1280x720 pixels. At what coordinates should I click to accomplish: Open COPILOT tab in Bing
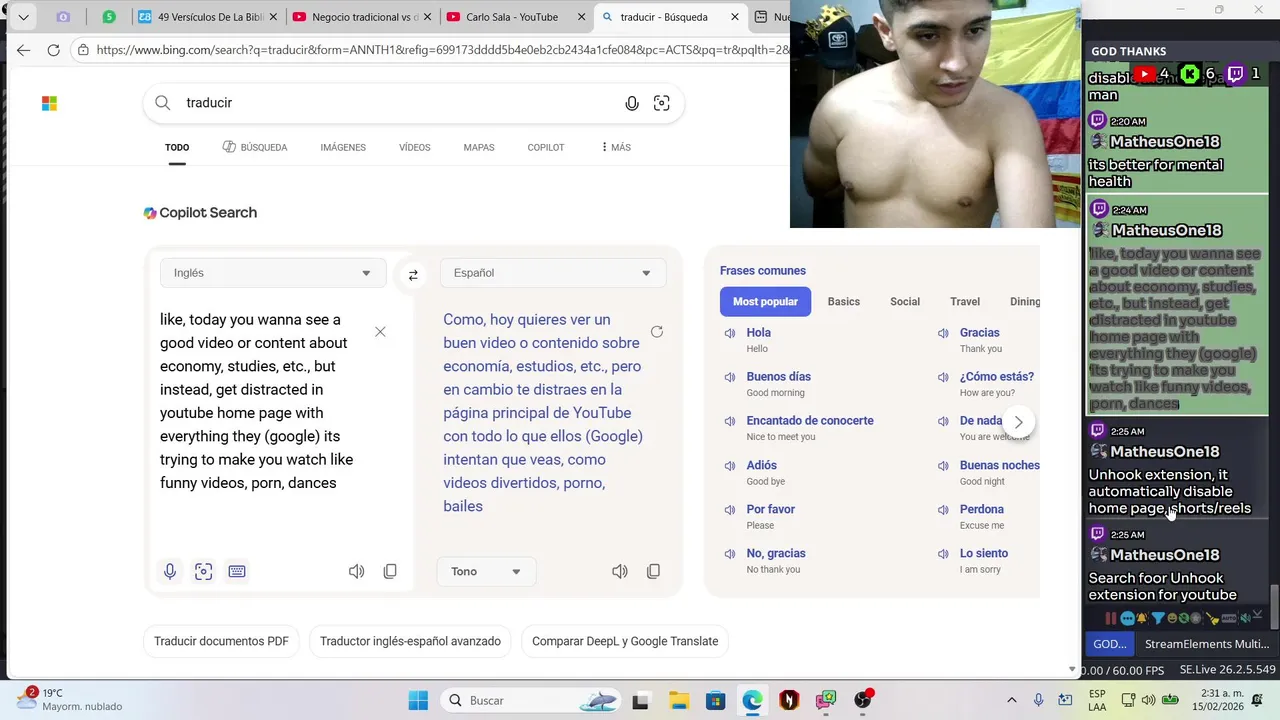(x=546, y=147)
